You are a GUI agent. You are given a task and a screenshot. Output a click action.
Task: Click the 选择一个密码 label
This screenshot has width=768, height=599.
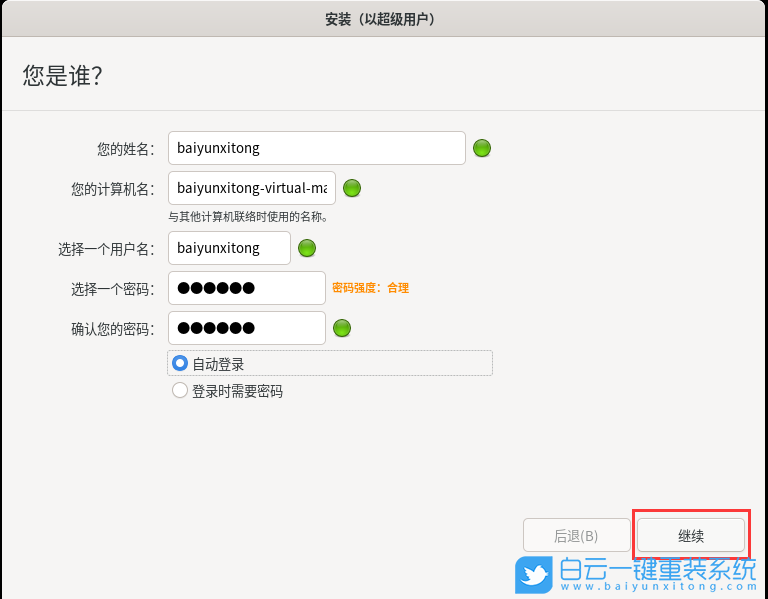(113, 289)
